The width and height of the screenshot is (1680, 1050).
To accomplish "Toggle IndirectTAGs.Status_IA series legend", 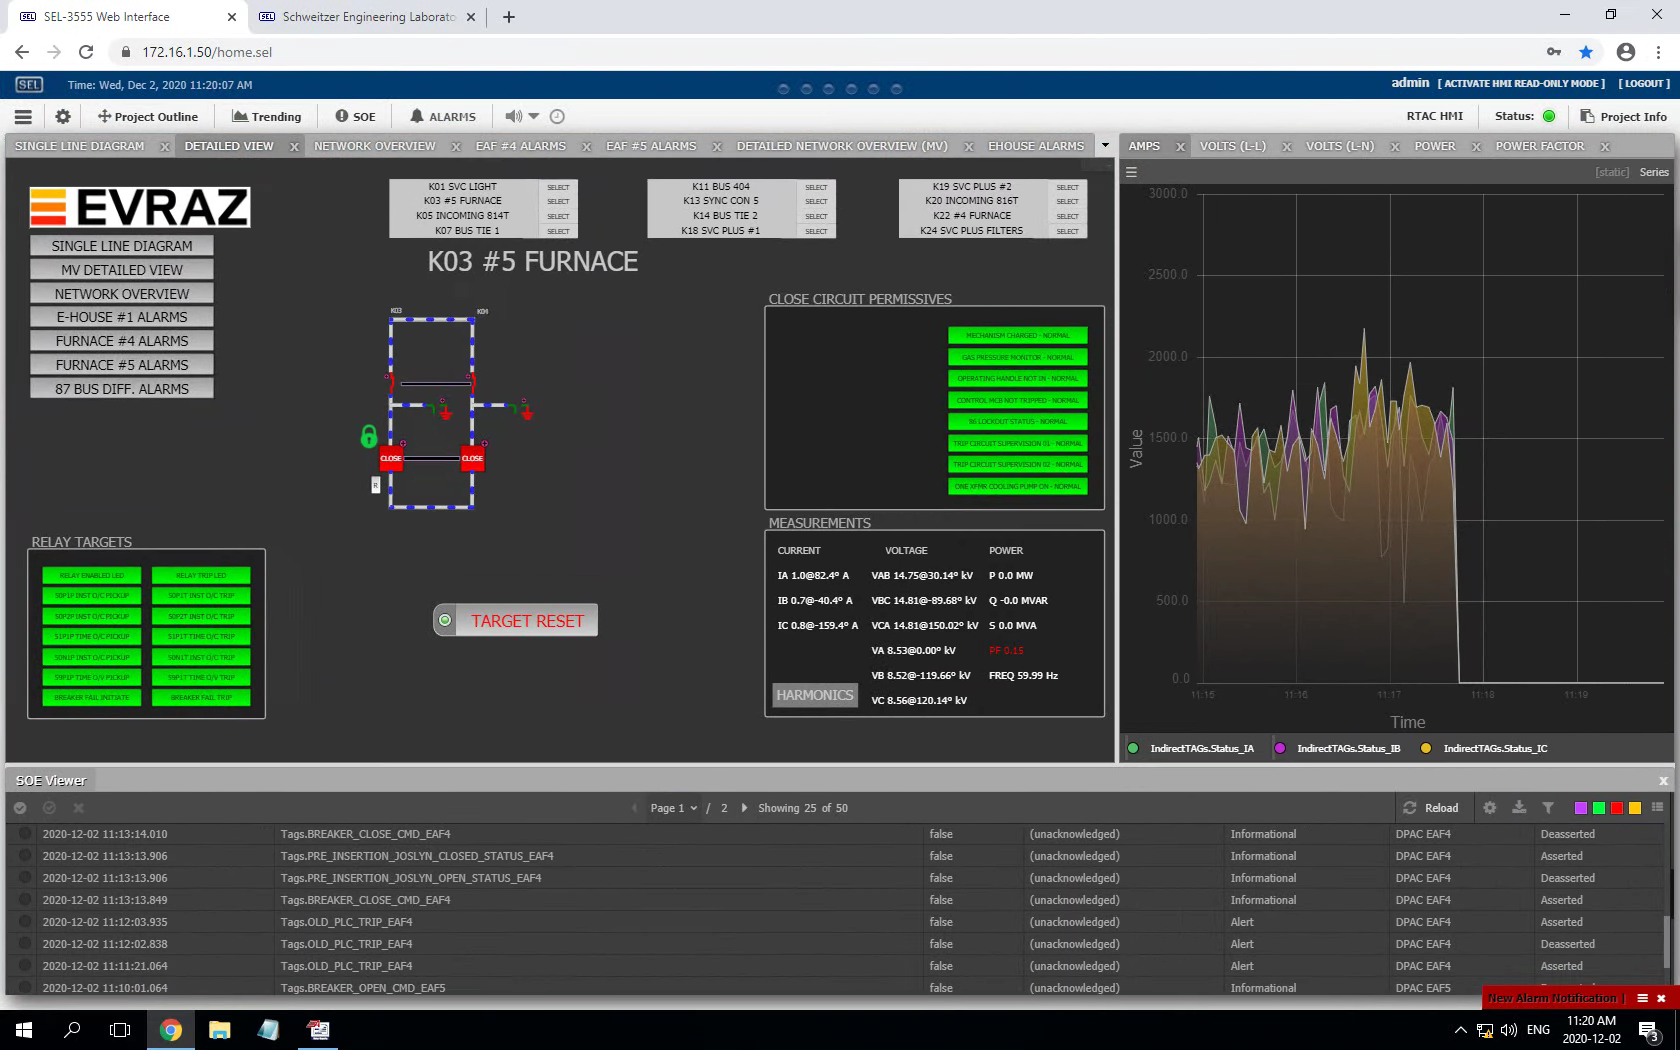I will click(1191, 748).
